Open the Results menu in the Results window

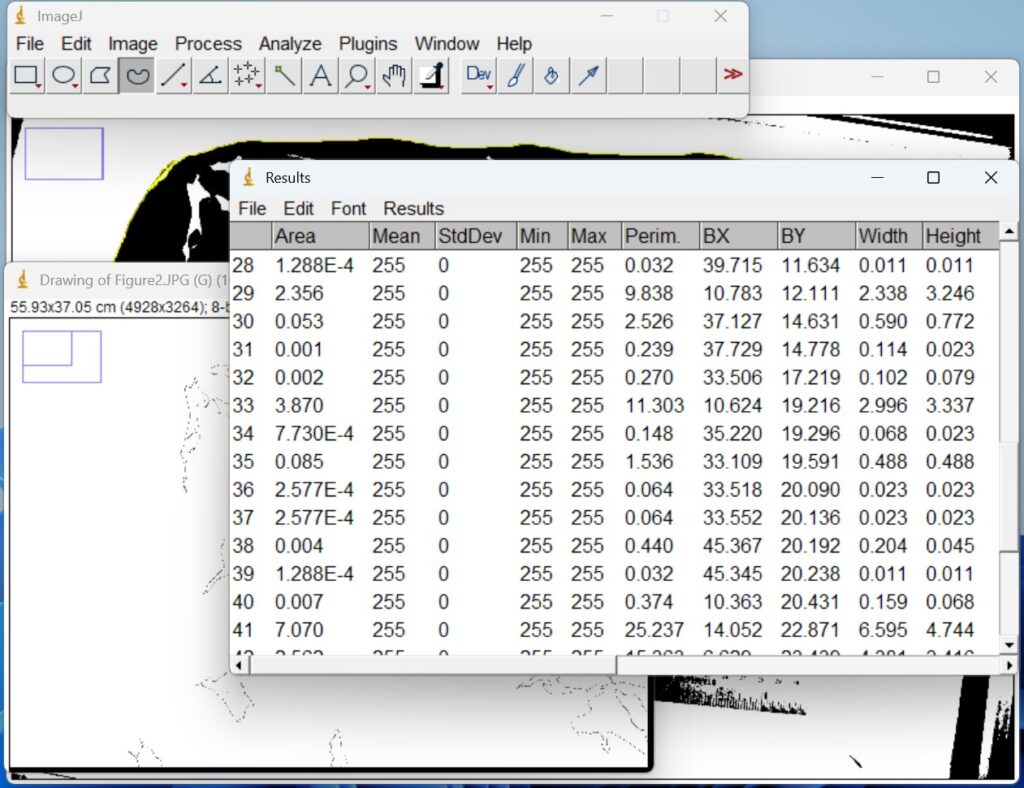point(413,208)
